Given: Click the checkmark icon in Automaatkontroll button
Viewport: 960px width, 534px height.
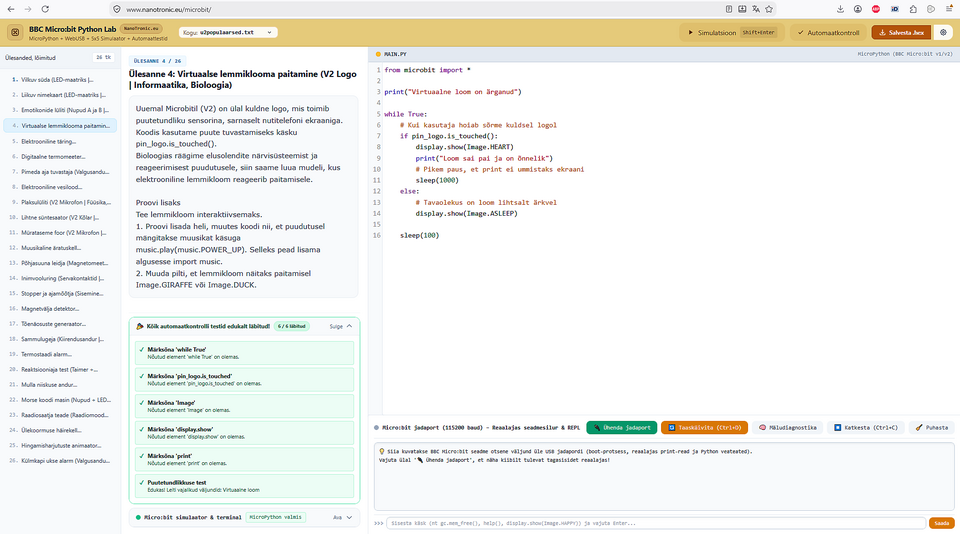Looking at the screenshot, I should [x=800, y=32].
